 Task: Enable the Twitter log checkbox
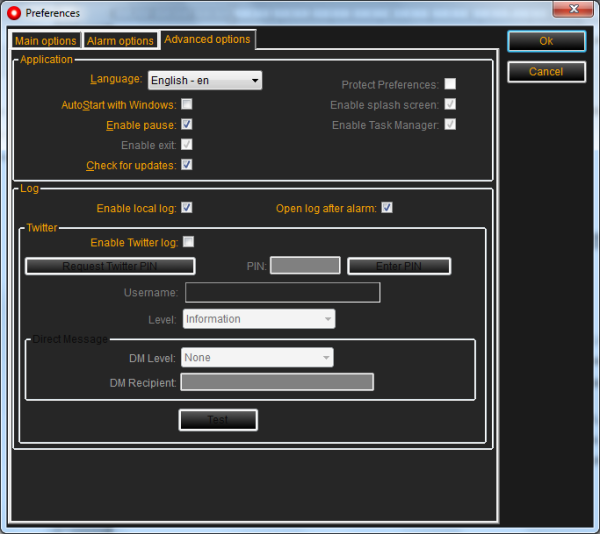tap(188, 242)
